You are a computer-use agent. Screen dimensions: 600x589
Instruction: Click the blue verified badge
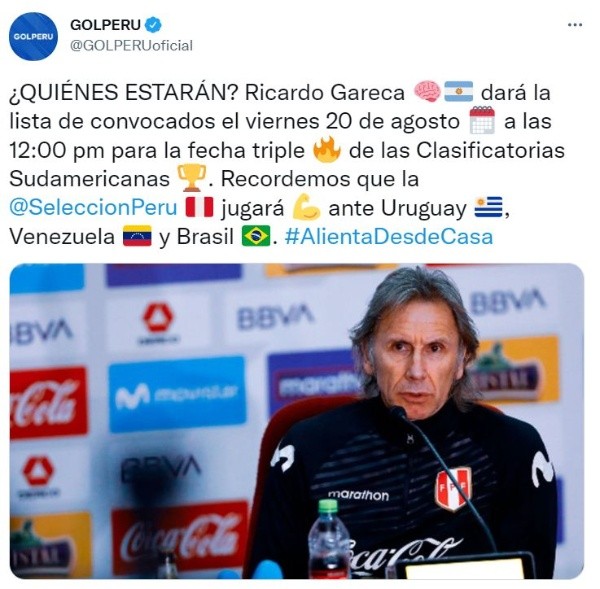[154, 25]
